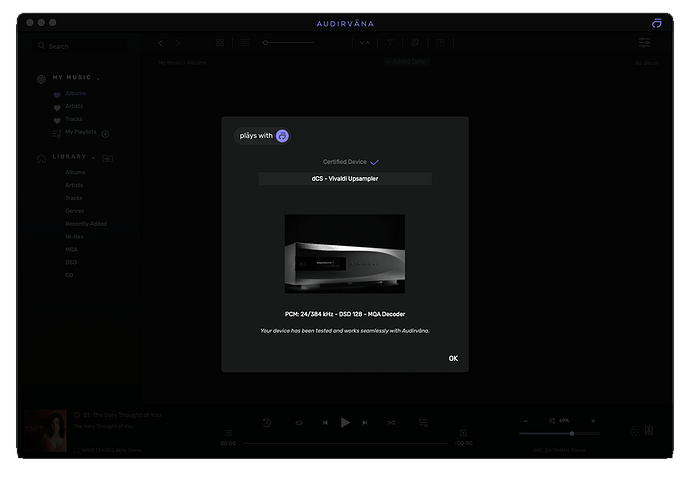
Task: Click into the Search field
Action: [x=81, y=46]
